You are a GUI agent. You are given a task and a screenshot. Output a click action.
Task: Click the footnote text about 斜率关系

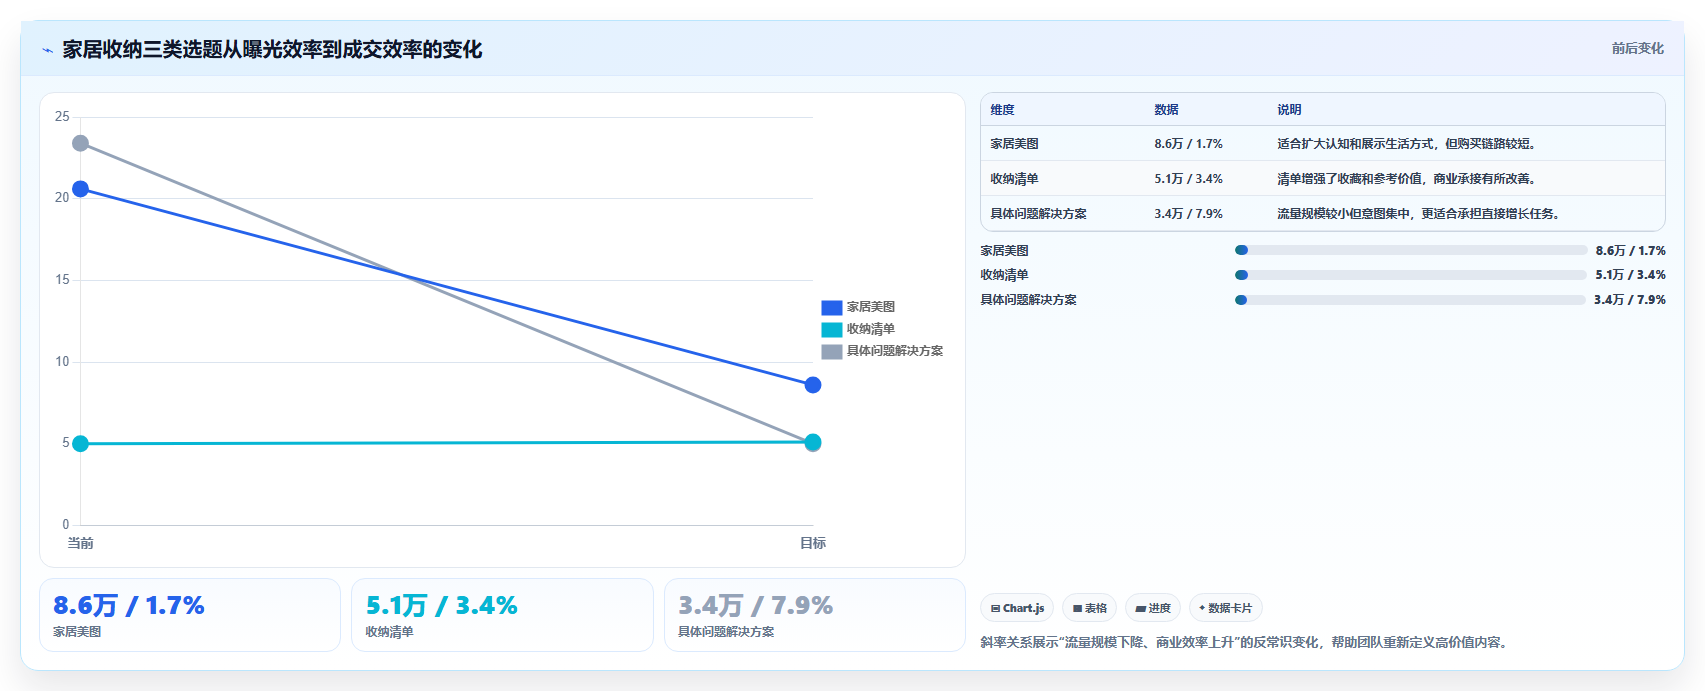tap(1245, 642)
